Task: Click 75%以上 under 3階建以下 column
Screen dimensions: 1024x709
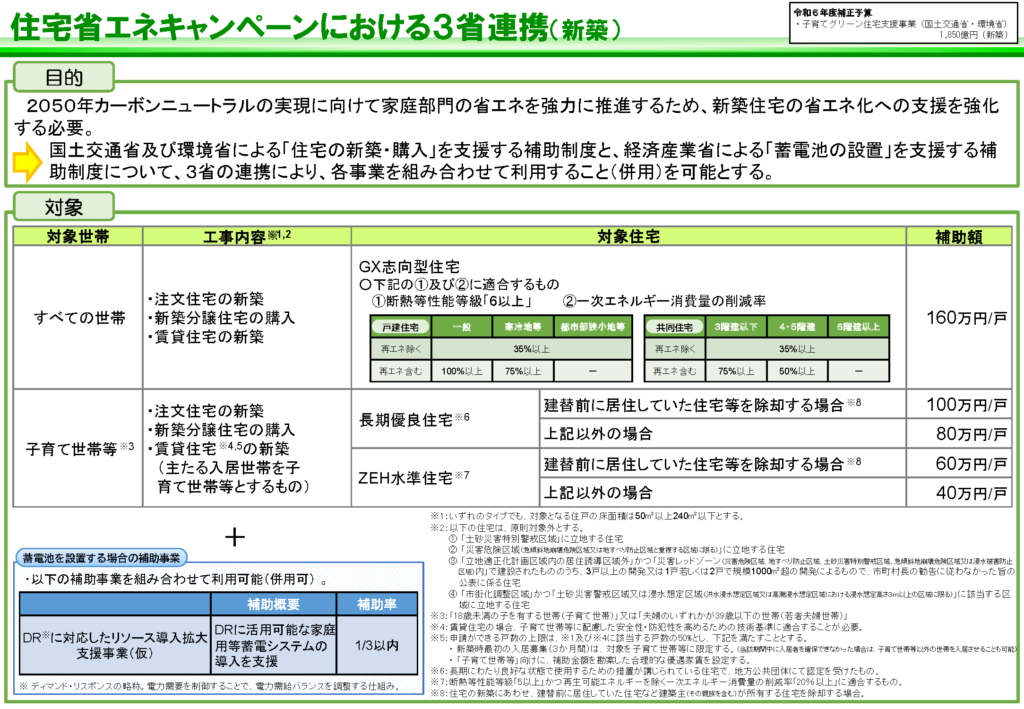Action: 735,371
